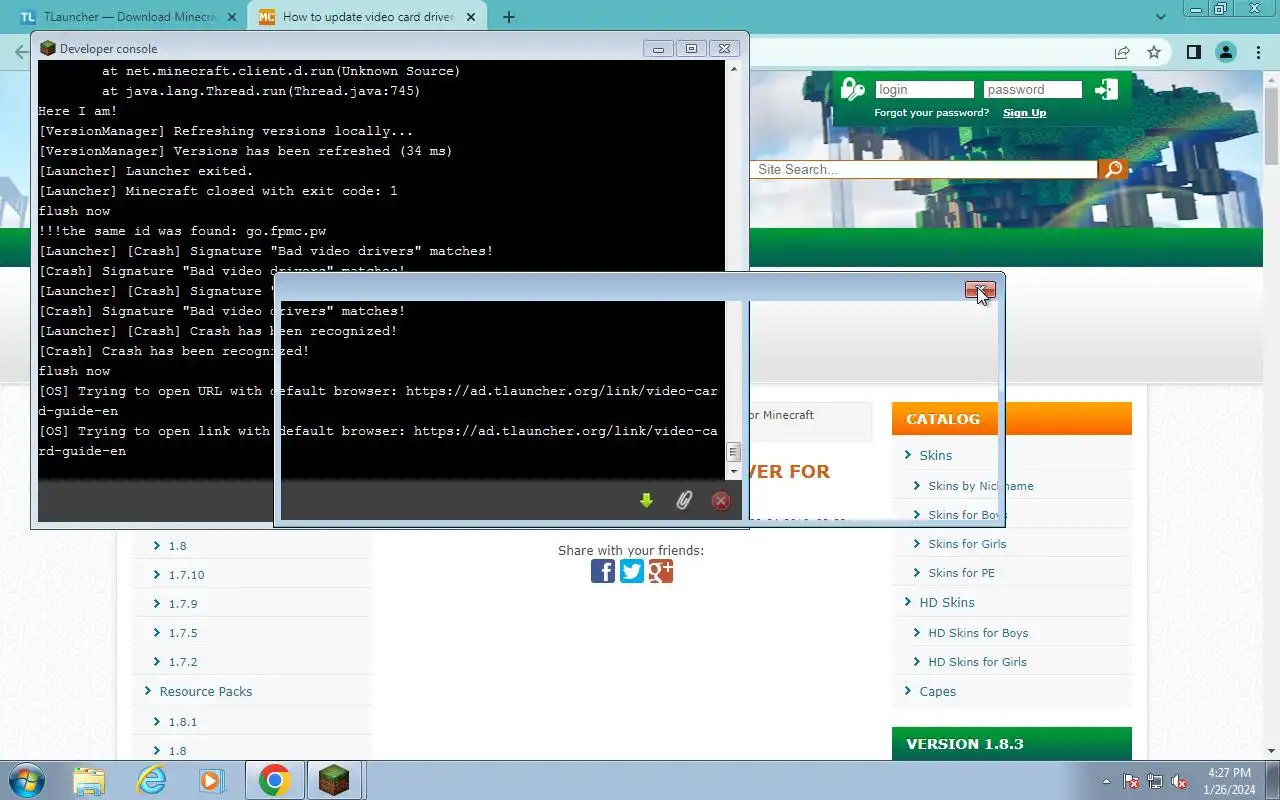This screenshot has height=800, width=1280.
Task: Focus the login input field
Action: click(x=924, y=89)
